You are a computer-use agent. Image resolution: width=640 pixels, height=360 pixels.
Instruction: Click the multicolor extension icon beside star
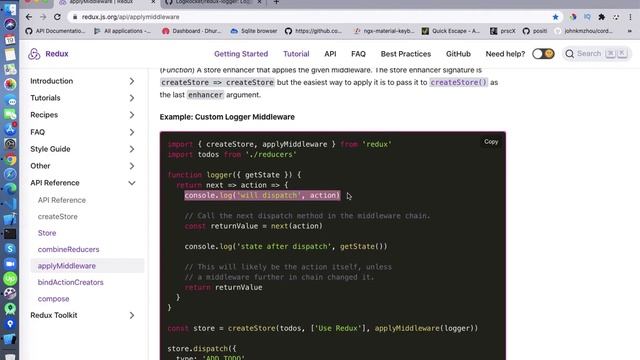click(x=573, y=17)
